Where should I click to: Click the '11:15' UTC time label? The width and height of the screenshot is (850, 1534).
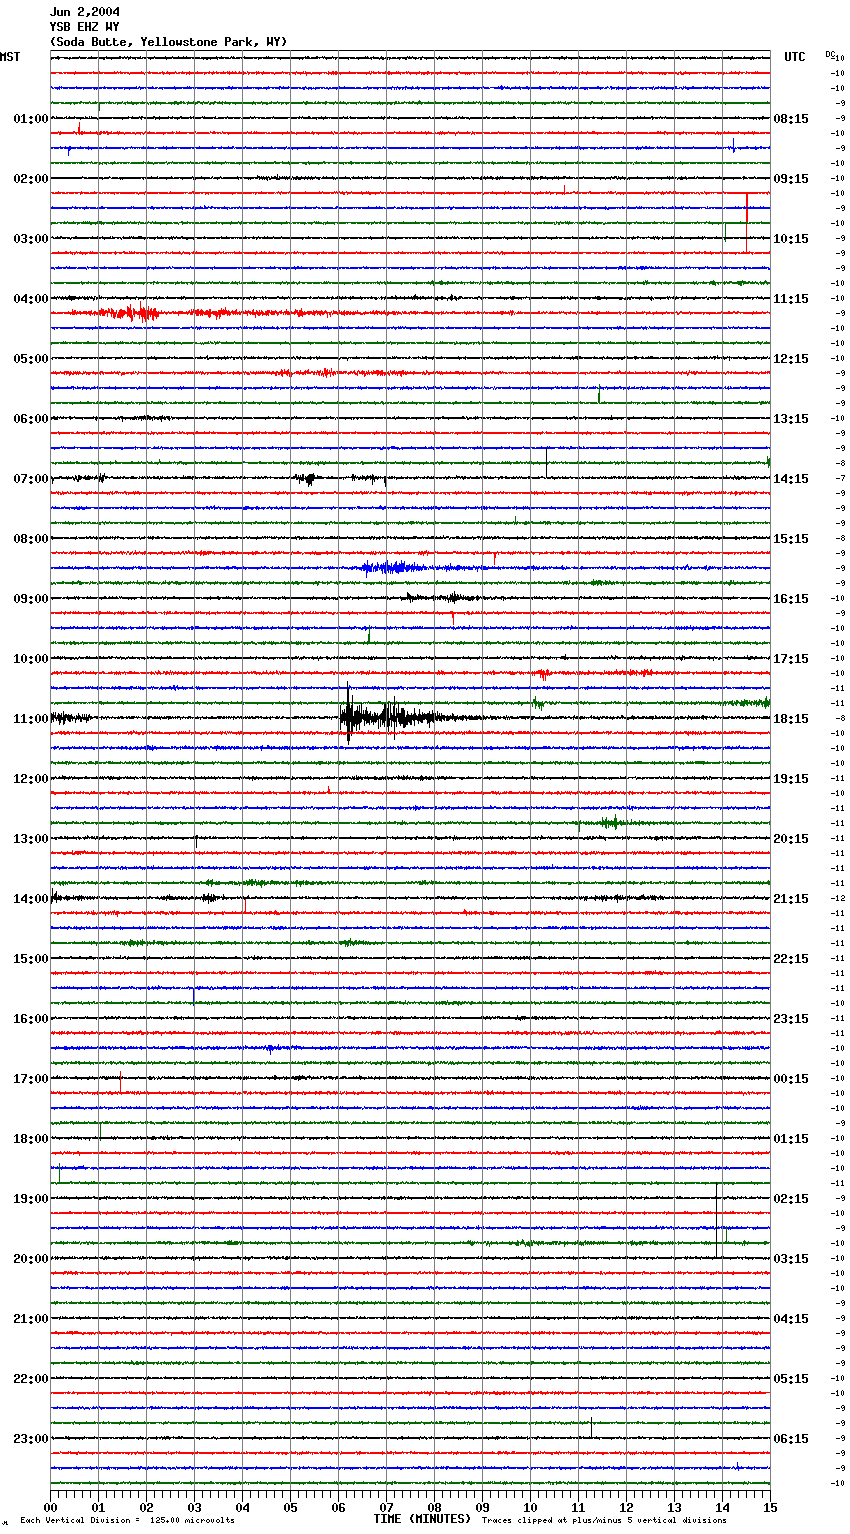point(791,299)
